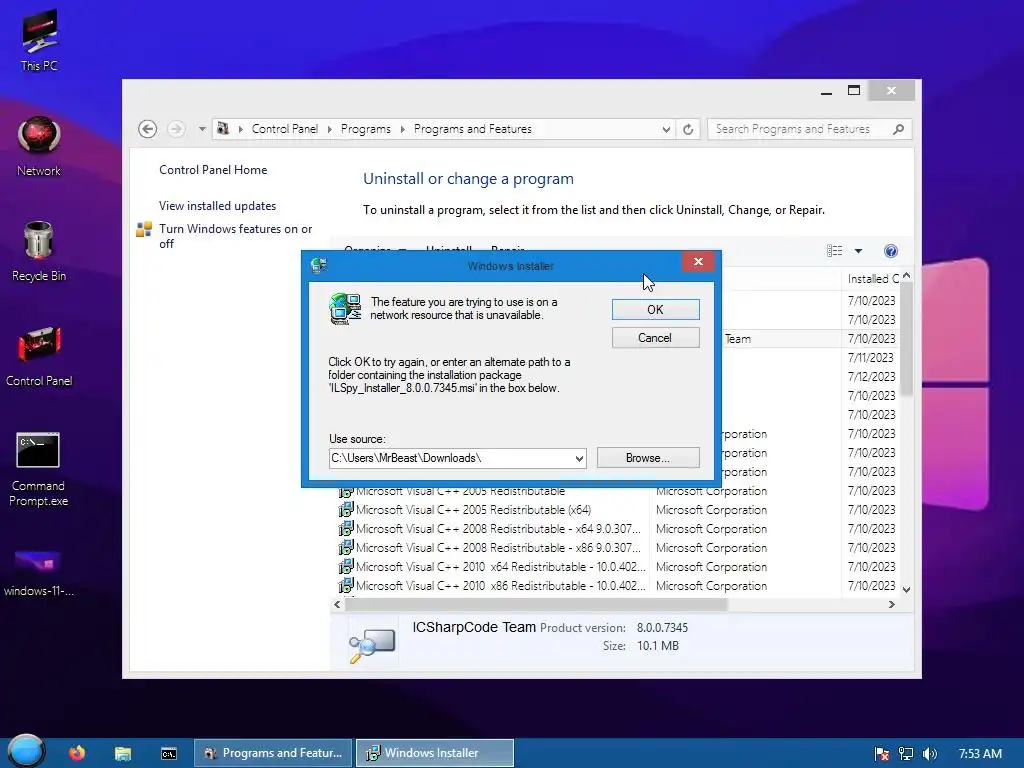The image size is (1024, 768).
Task: Open the Help question mark icon
Action: pos(891,251)
